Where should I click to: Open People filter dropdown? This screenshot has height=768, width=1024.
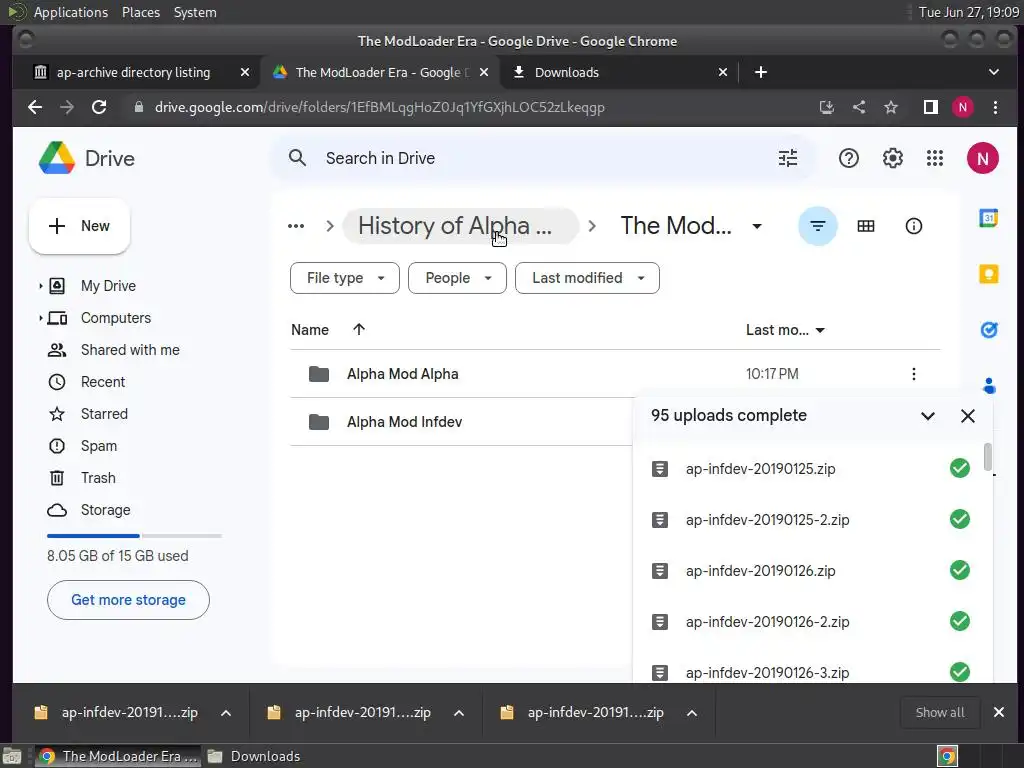[x=457, y=278]
